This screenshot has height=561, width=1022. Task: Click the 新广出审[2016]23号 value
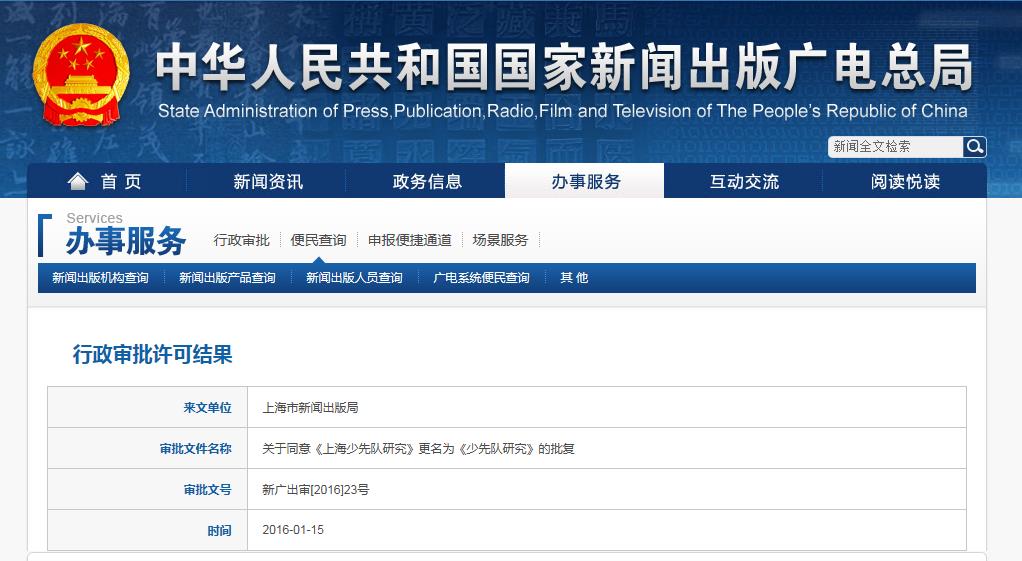pos(315,490)
